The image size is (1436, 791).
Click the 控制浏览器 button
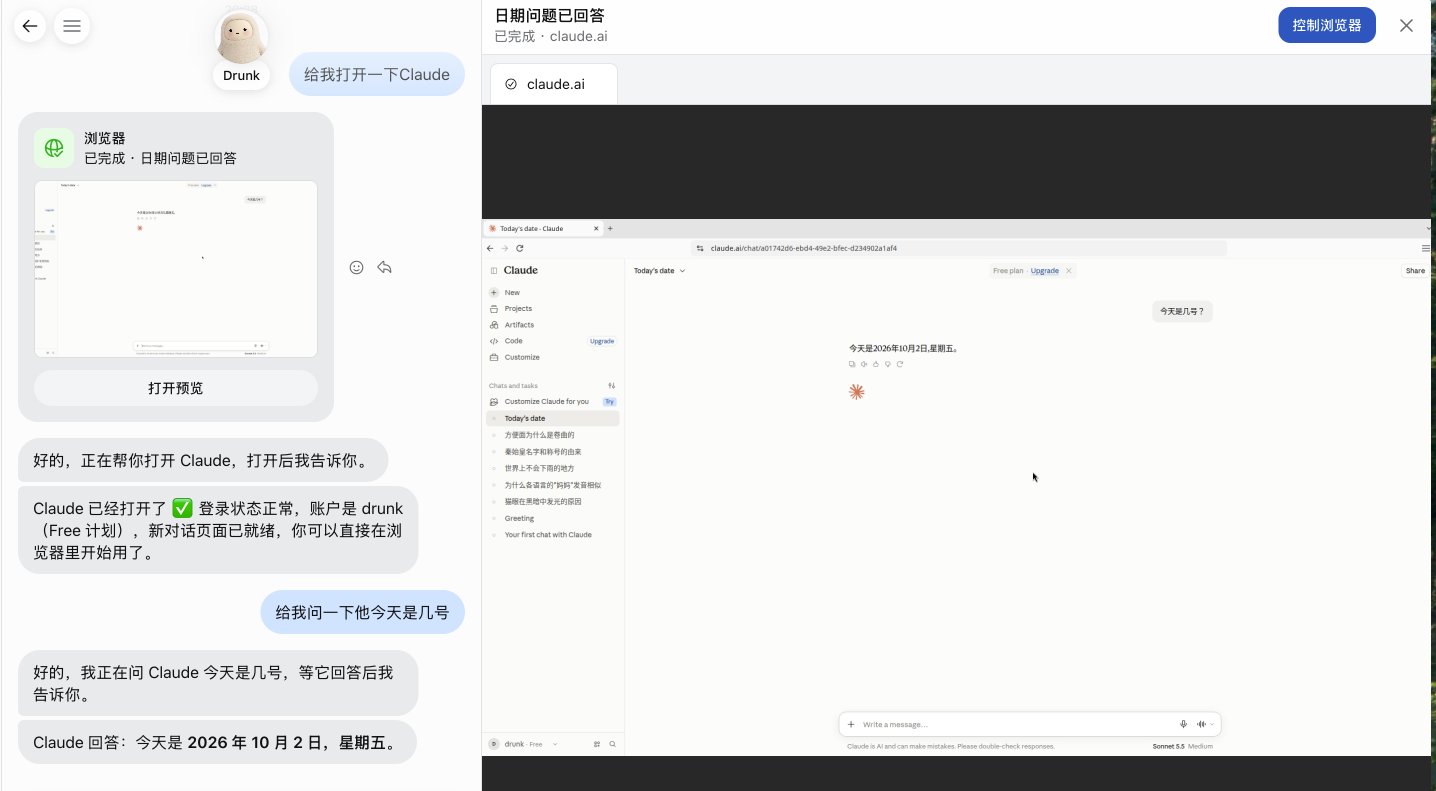click(x=1326, y=26)
